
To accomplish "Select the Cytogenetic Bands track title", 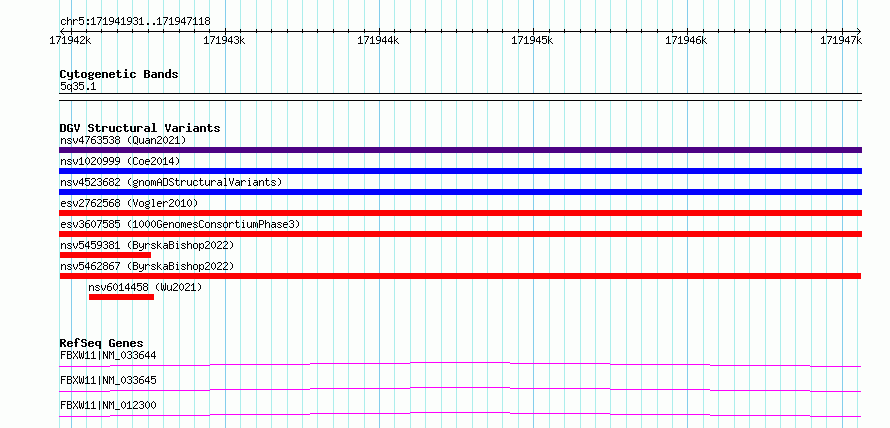I will coord(119,74).
